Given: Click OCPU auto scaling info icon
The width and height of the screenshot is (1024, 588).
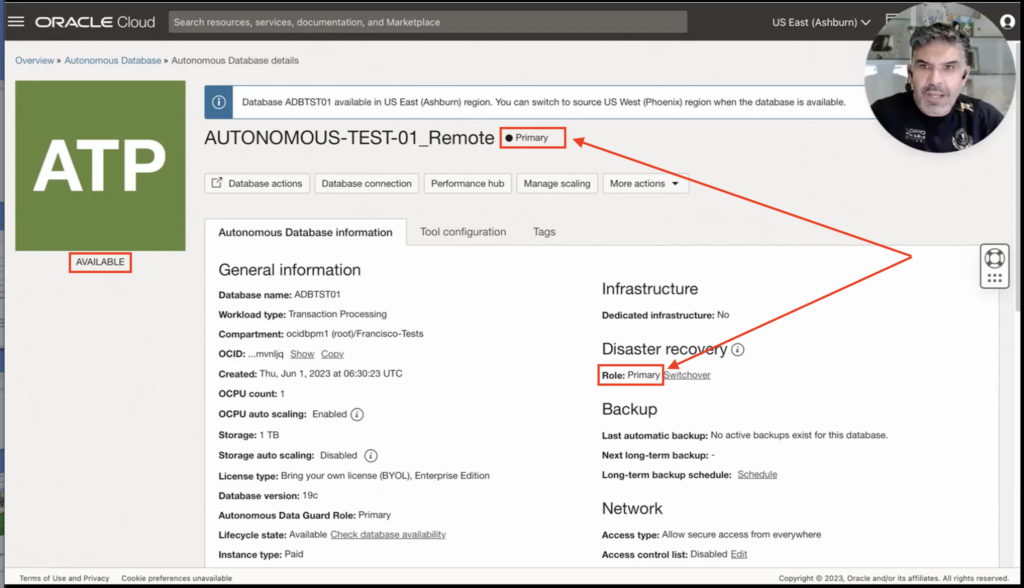Looking at the screenshot, I should click(357, 414).
